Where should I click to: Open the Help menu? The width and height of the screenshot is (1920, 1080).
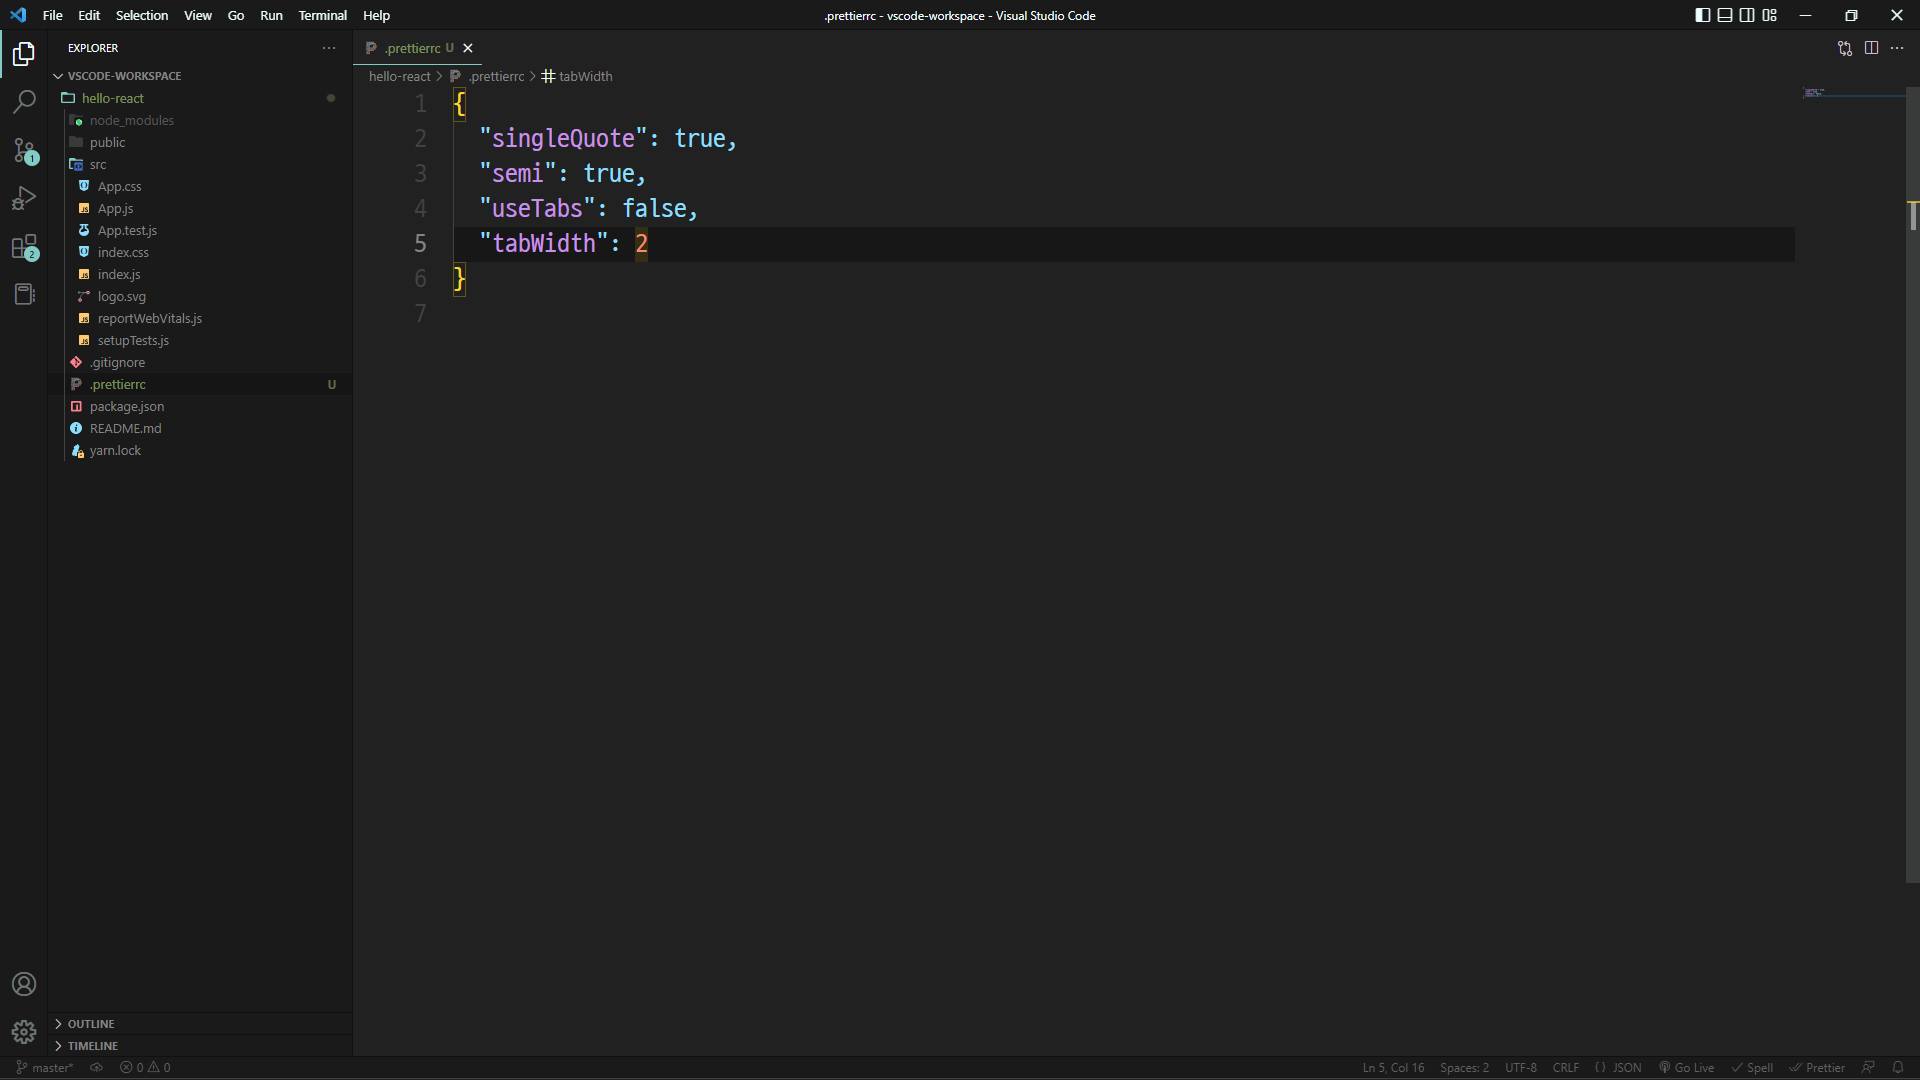pos(377,15)
